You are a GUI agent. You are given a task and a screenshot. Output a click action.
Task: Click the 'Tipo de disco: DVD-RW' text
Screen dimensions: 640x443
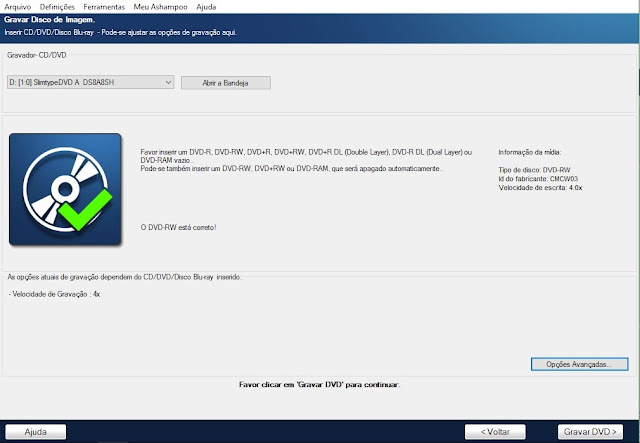pyautogui.click(x=534, y=170)
